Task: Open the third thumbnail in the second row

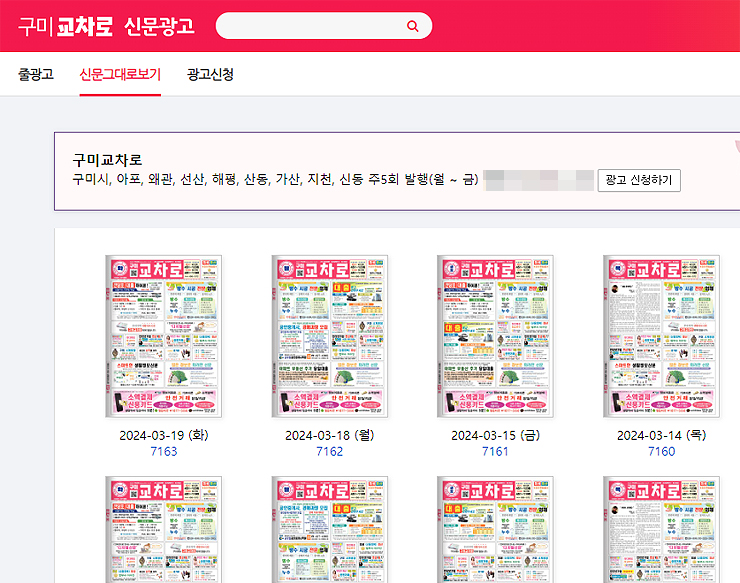Action: [x=495, y=530]
